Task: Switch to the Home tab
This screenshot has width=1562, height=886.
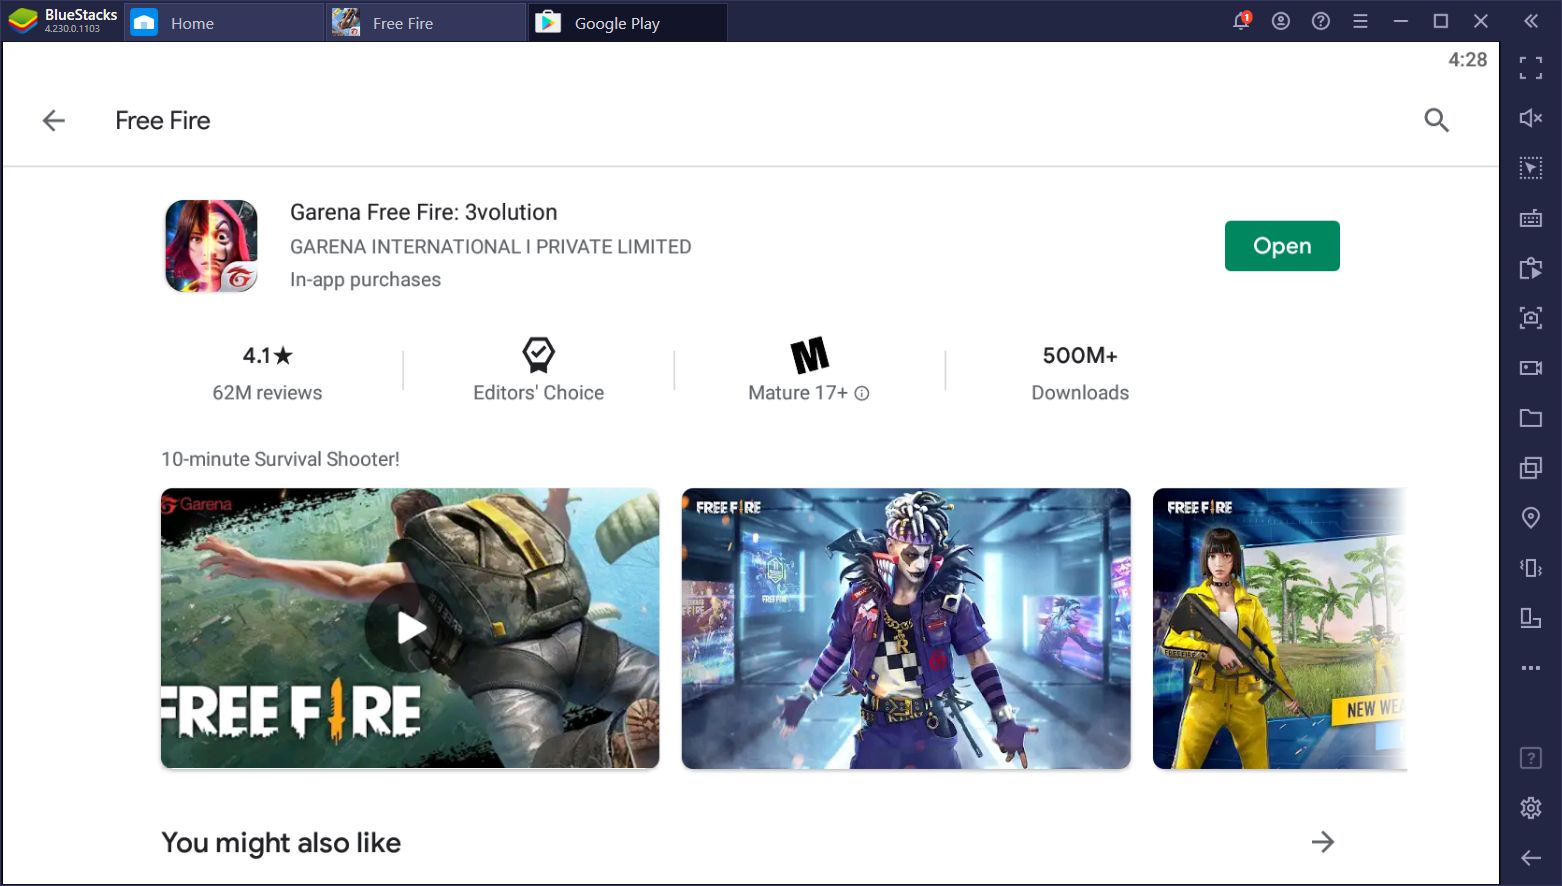Action: pyautogui.click(x=224, y=22)
